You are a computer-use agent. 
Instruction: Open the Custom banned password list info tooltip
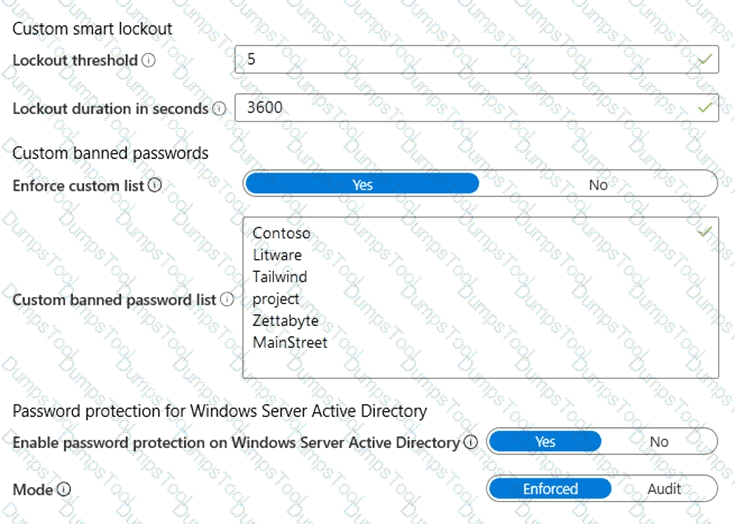point(227,299)
